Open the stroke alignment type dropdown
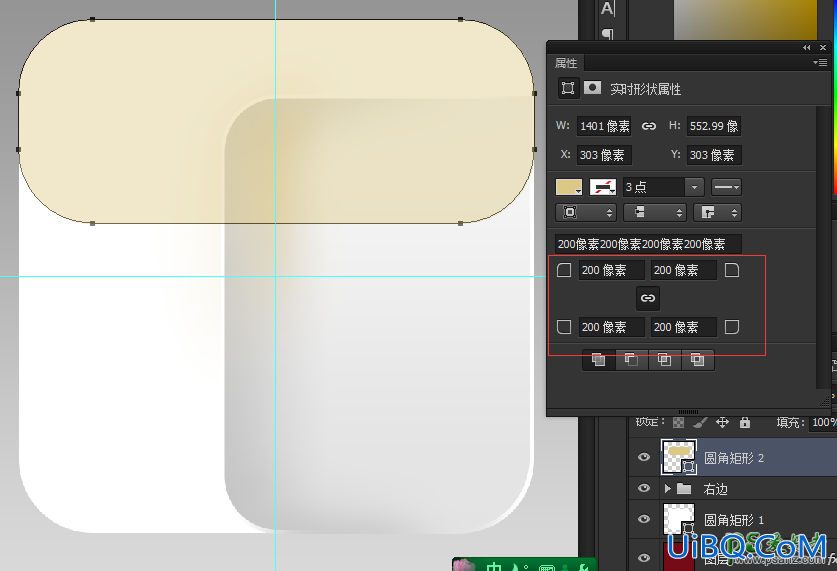This screenshot has height=571, width=837. [x=586, y=212]
